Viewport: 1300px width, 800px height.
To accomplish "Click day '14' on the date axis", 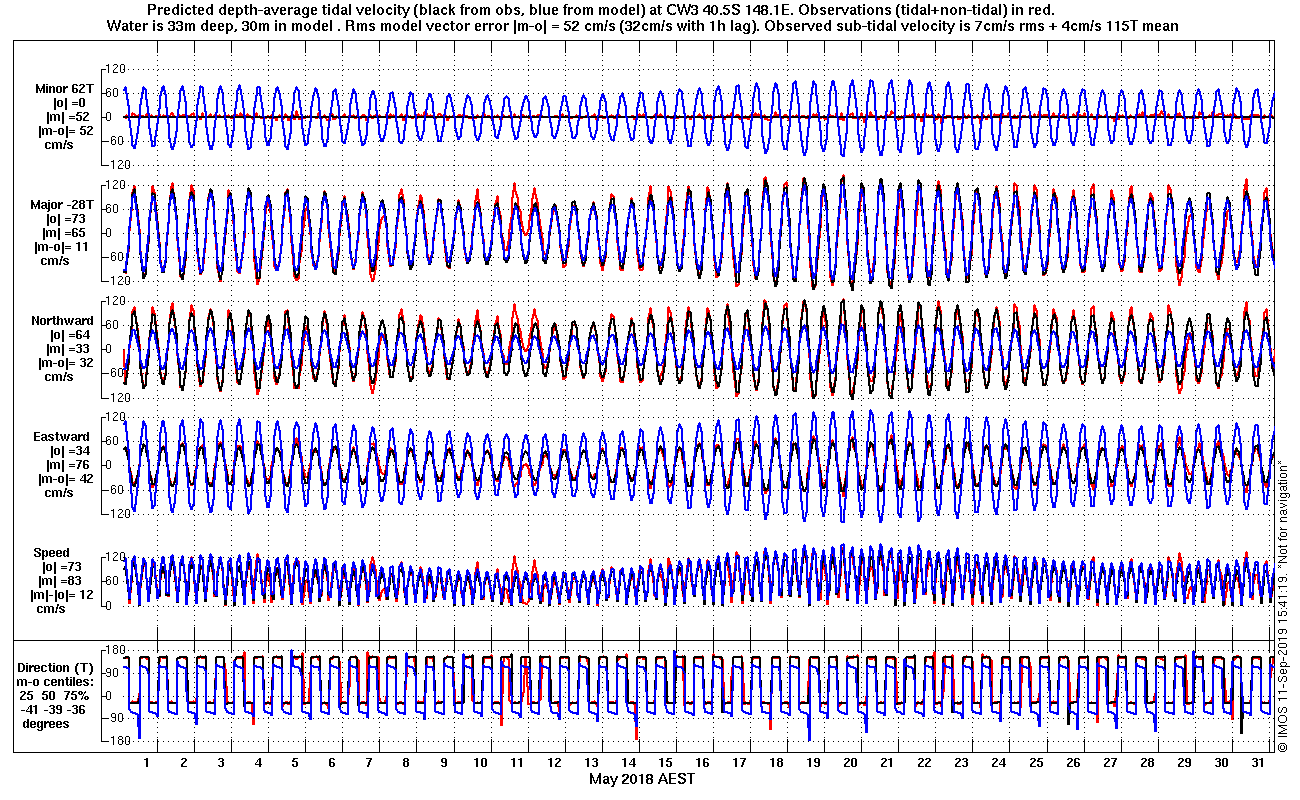I will pos(629,762).
